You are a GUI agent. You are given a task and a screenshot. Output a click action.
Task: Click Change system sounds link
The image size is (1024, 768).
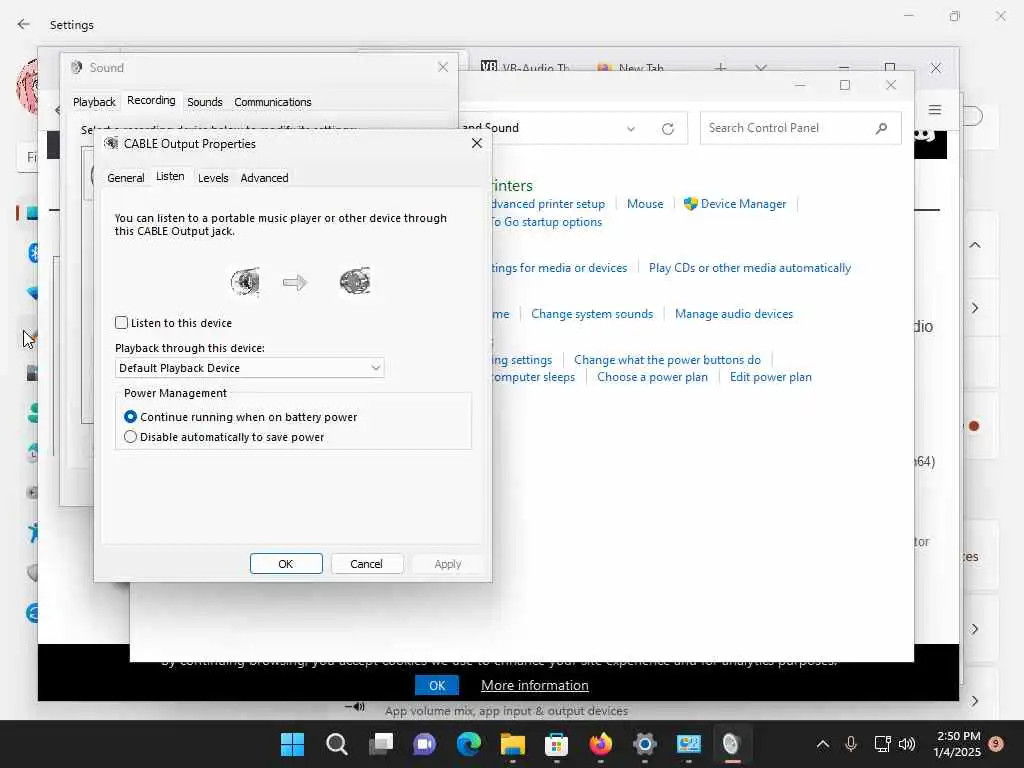pyautogui.click(x=592, y=314)
